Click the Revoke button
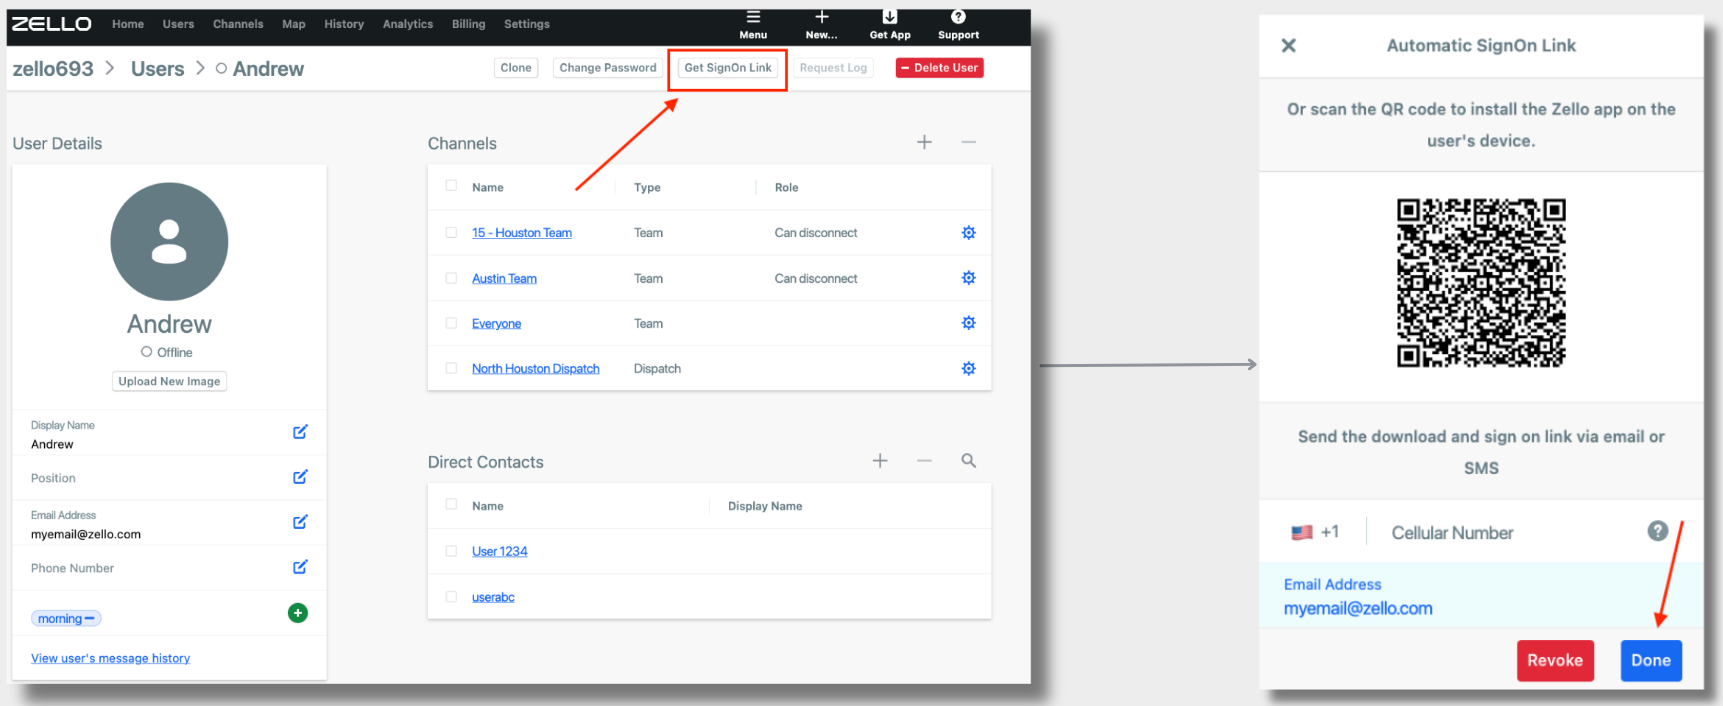Image resolution: width=1723 pixels, height=706 pixels. 1555,660
